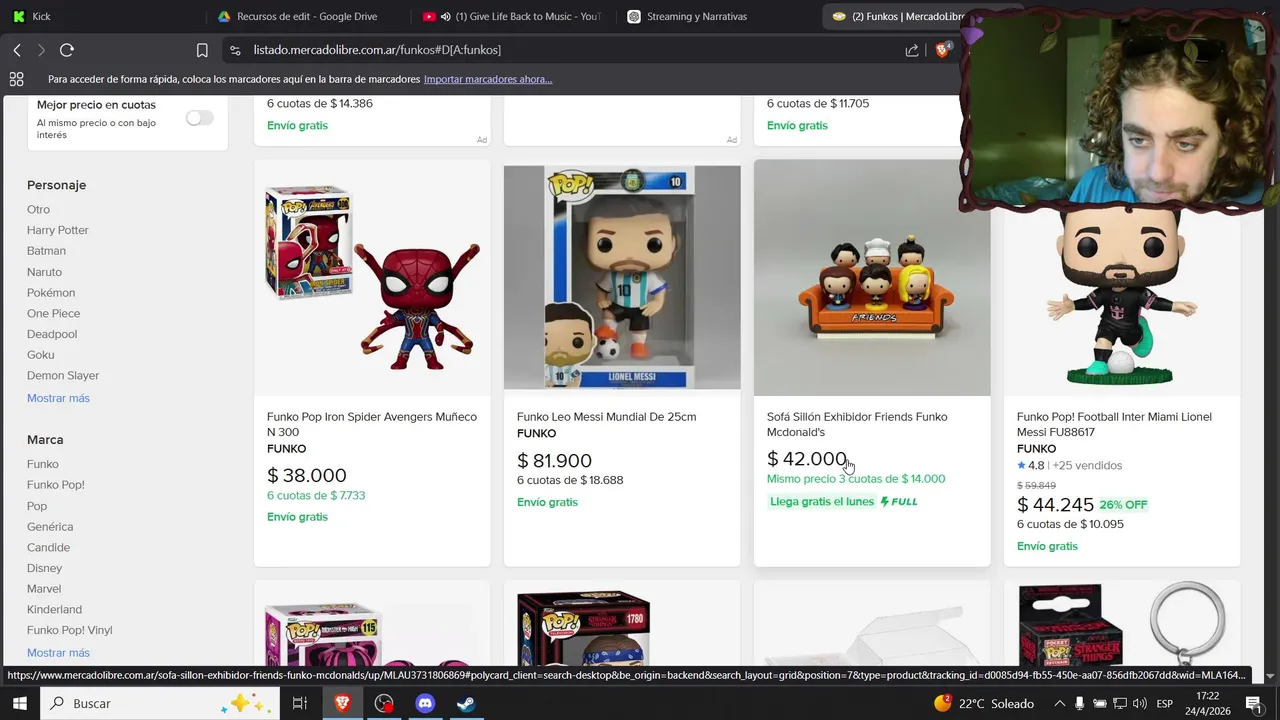Open the weather widget showing 22°C Soleado
Viewport: 1280px width, 720px height.
click(x=984, y=703)
